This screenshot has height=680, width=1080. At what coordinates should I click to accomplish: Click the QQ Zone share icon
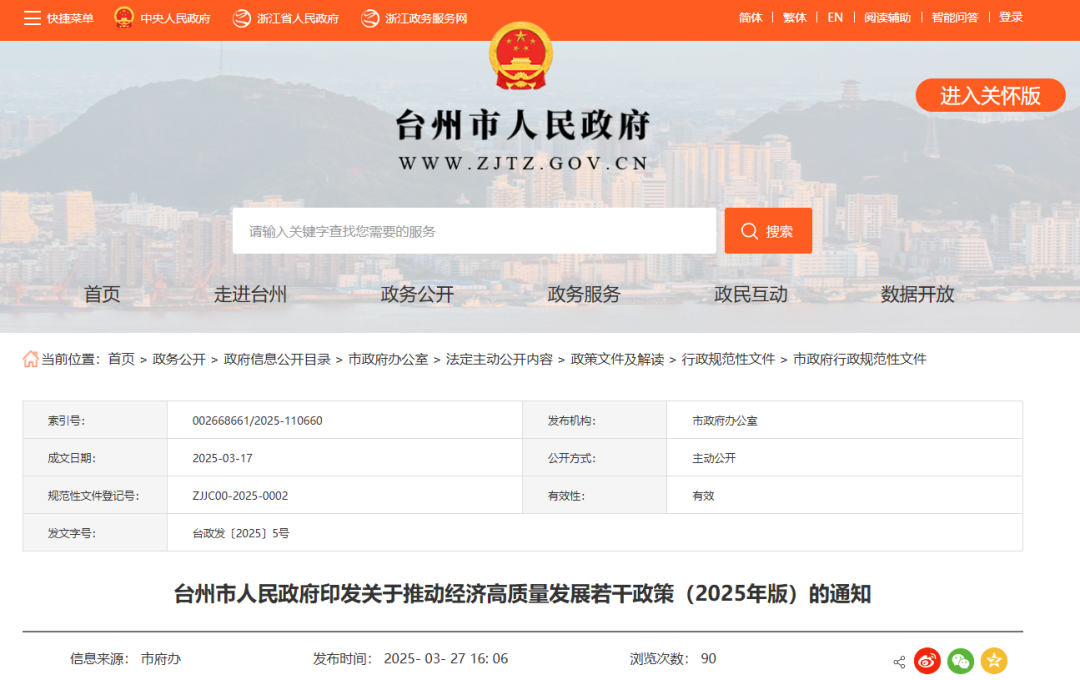993,661
